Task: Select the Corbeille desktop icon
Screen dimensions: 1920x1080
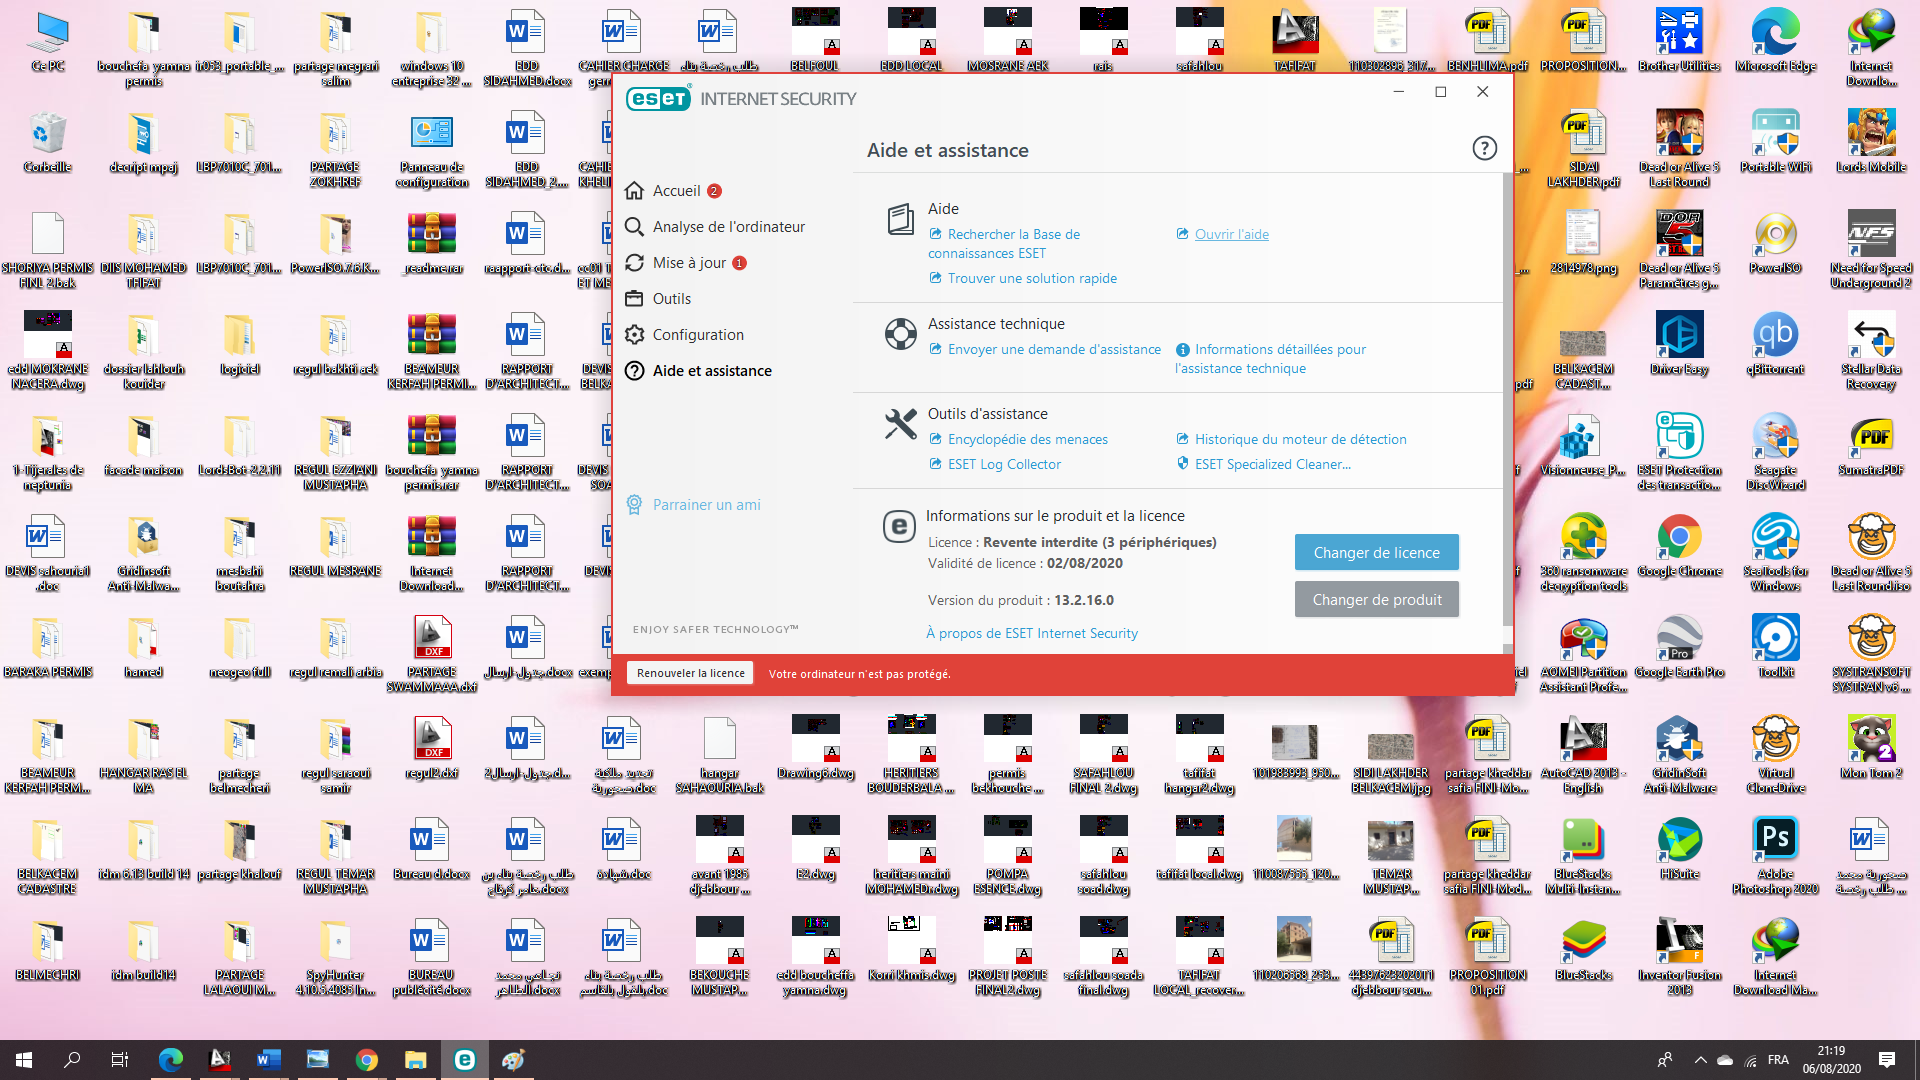Action: (48, 142)
